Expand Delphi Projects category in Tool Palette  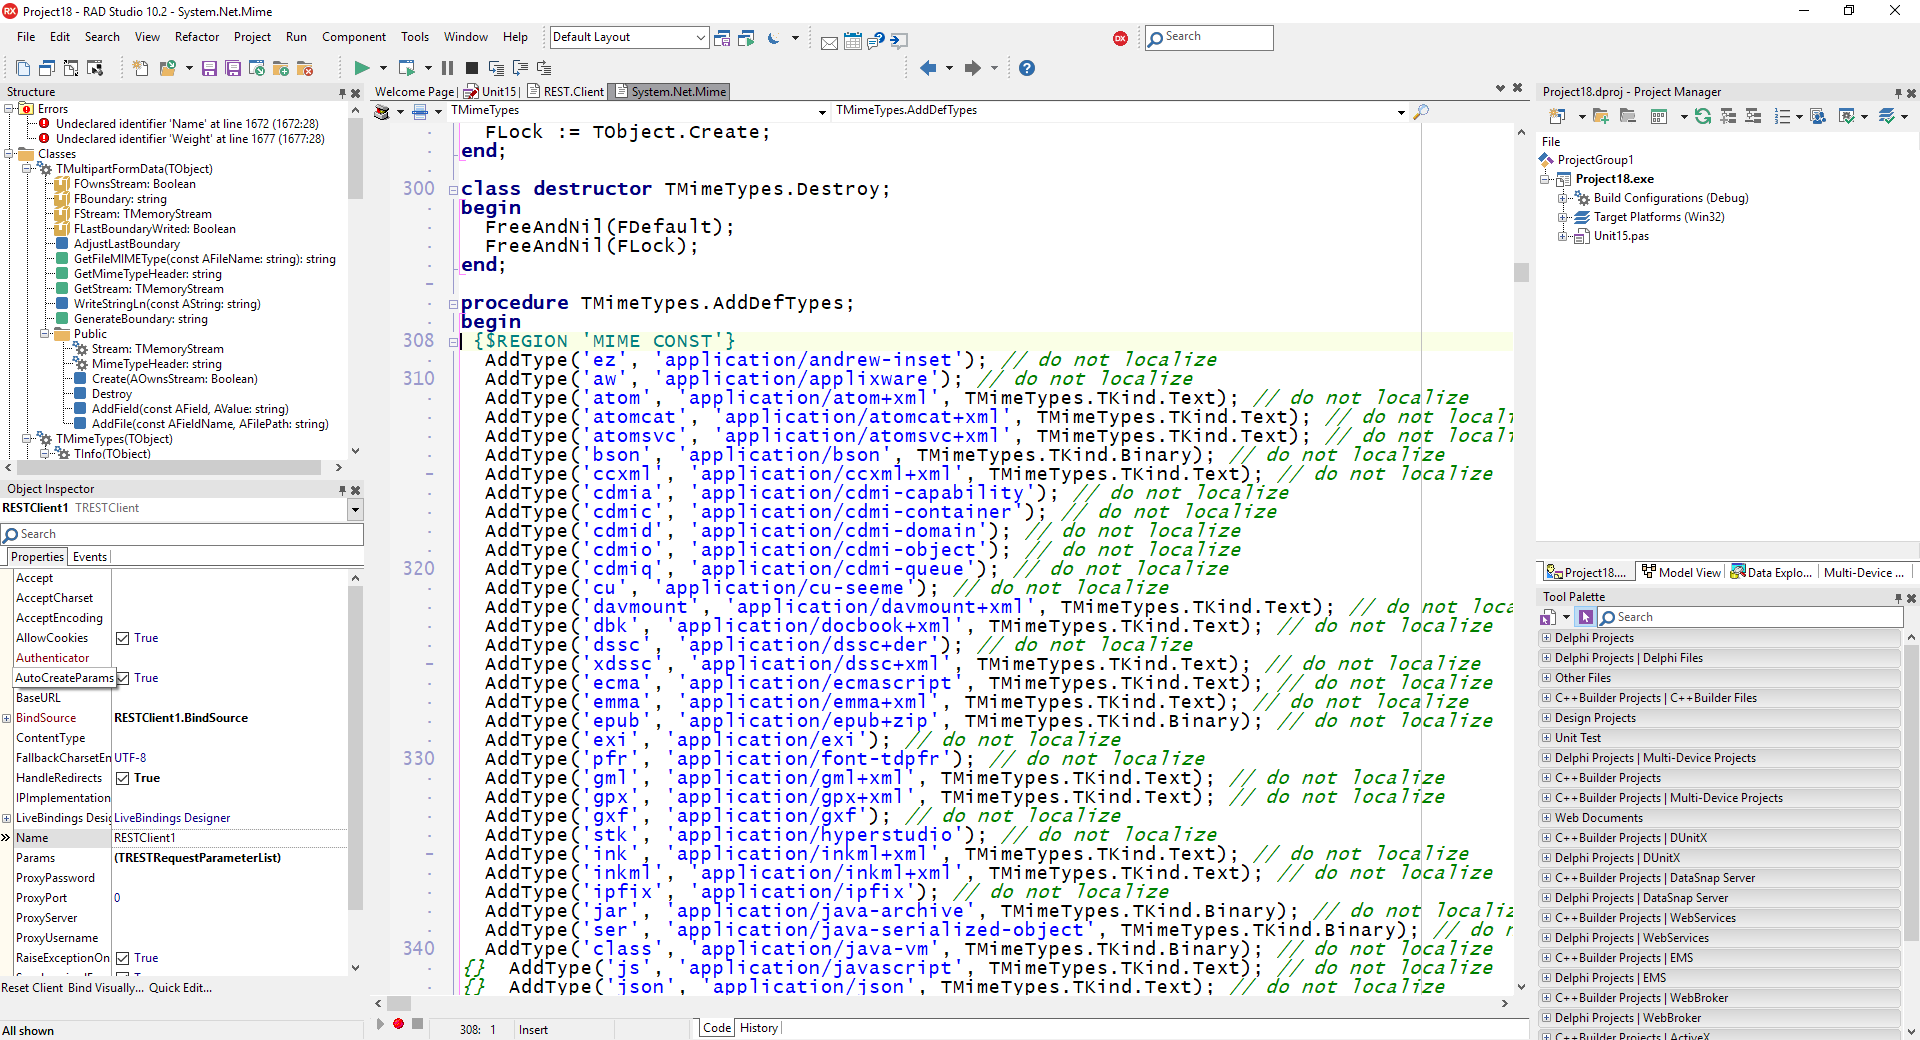click(x=1546, y=638)
